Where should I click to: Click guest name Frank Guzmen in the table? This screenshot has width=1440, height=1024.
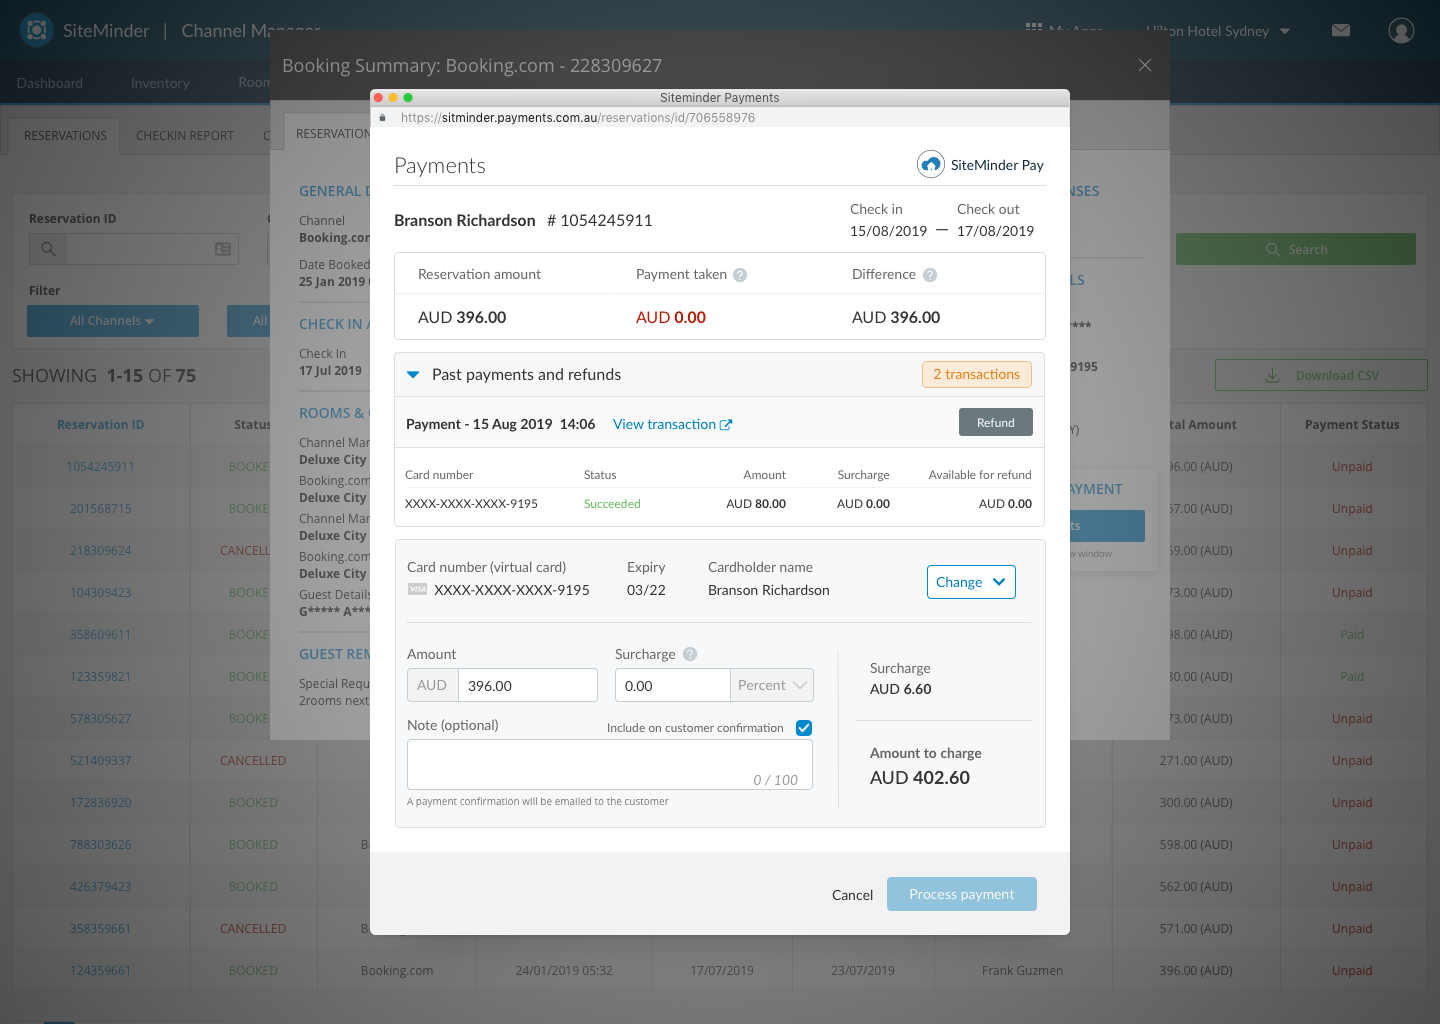(x=1022, y=971)
